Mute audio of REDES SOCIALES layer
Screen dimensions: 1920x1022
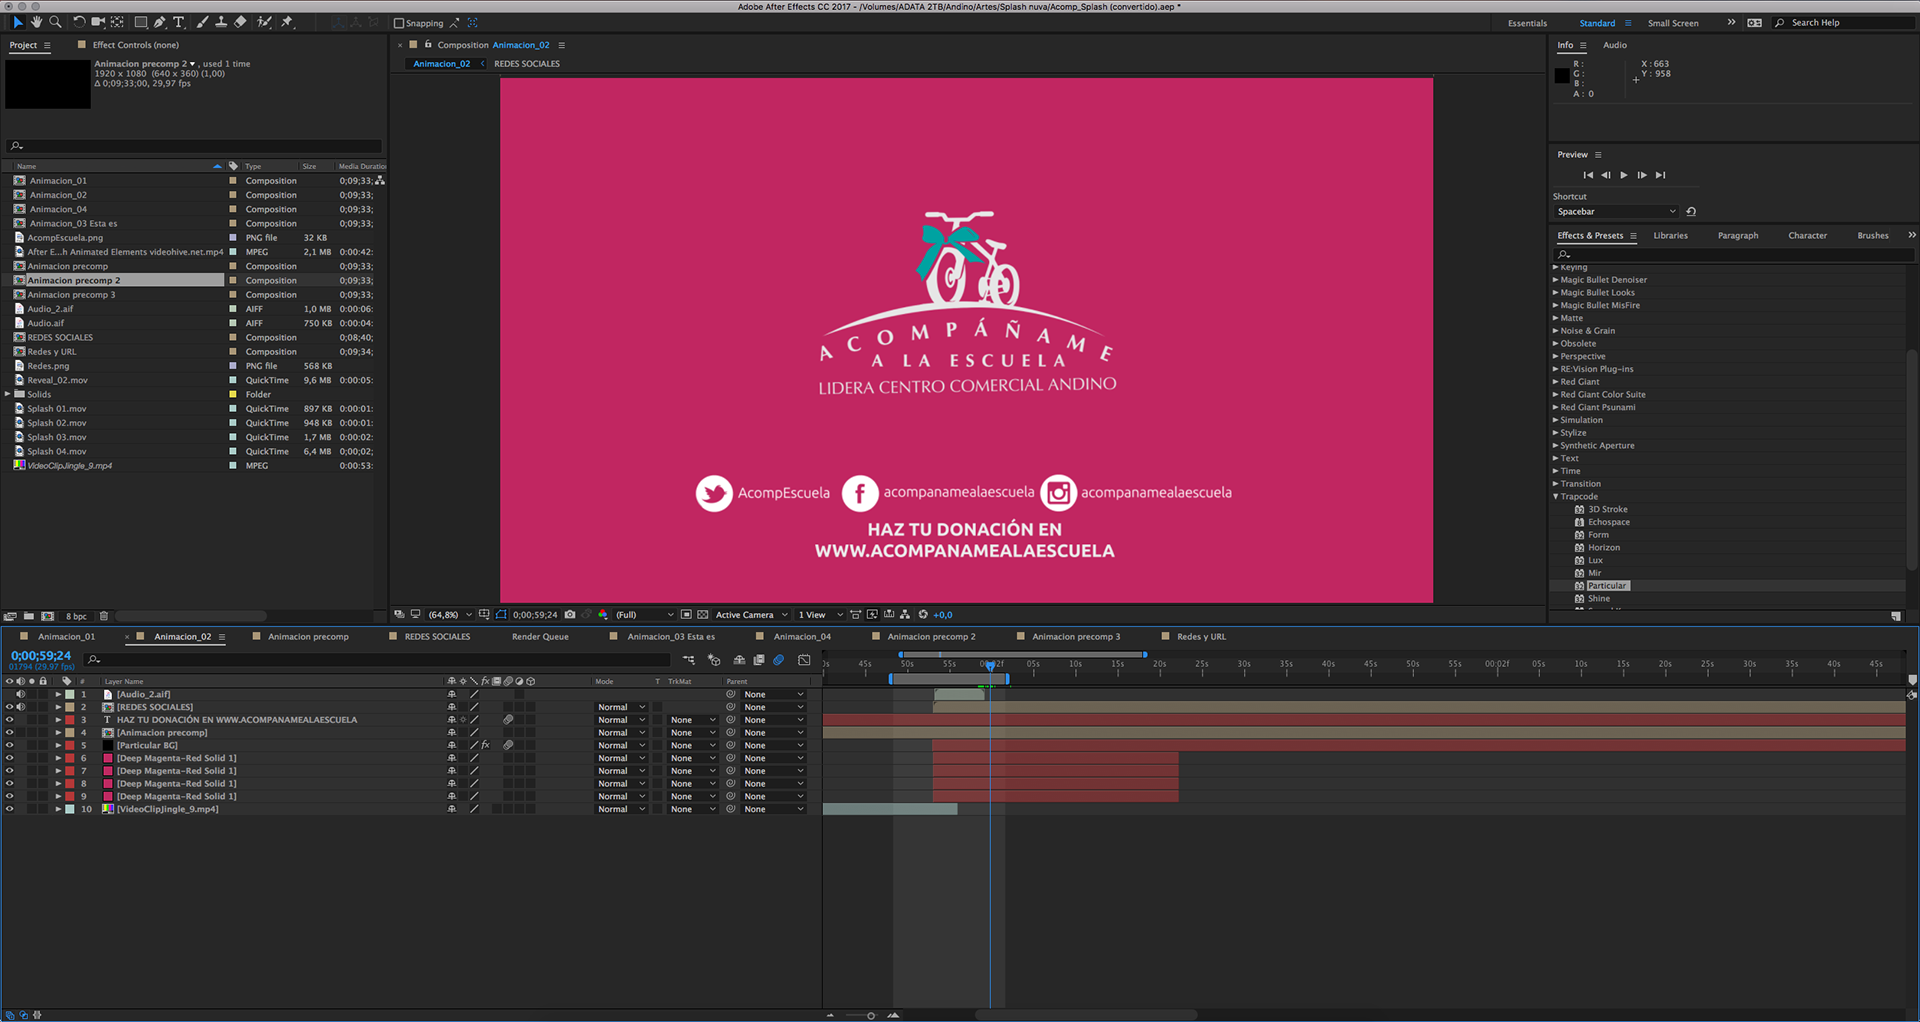coord(20,707)
